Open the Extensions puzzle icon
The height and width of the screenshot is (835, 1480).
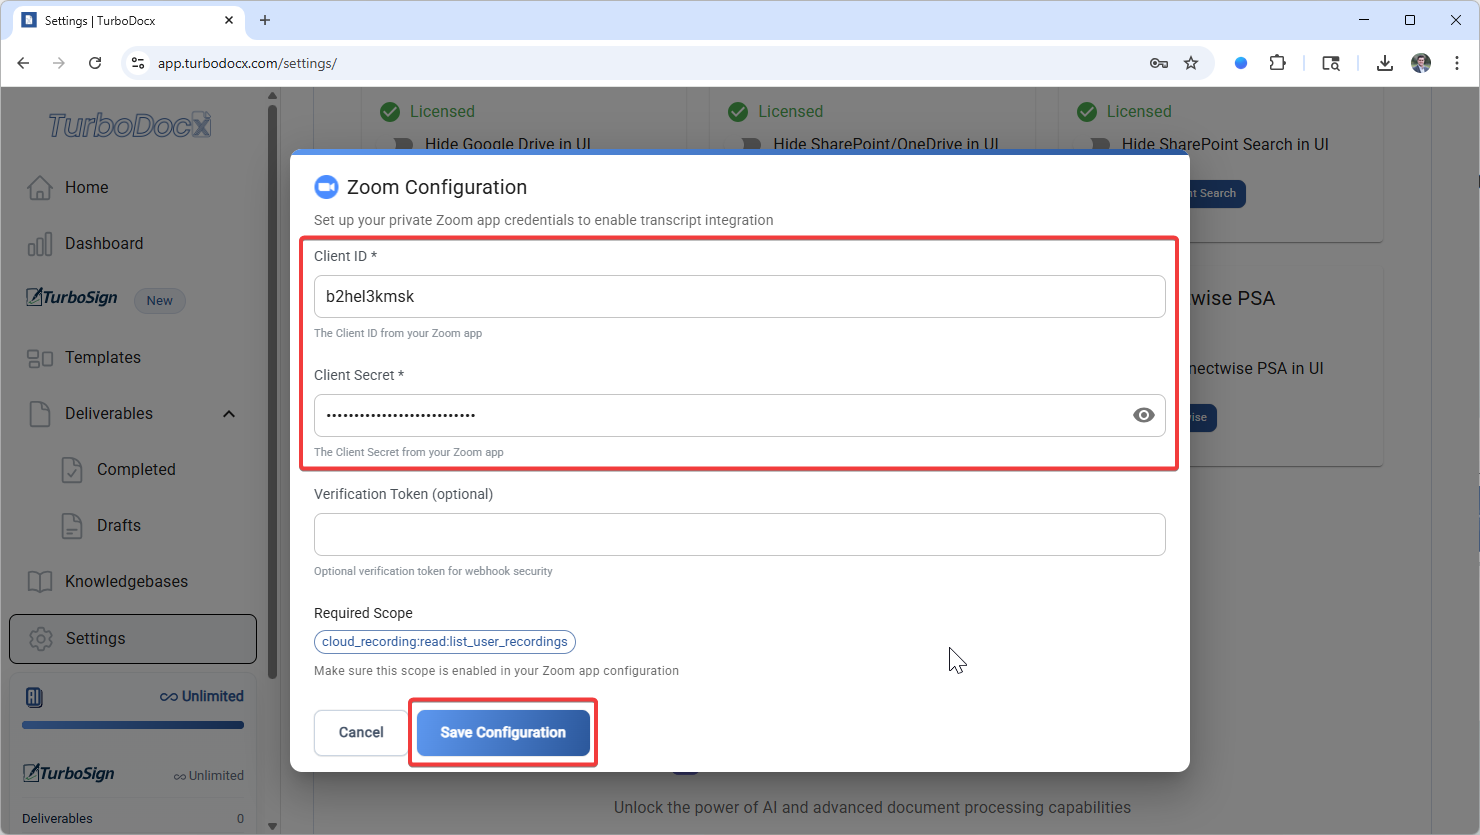pyautogui.click(x=1277, y=63)
